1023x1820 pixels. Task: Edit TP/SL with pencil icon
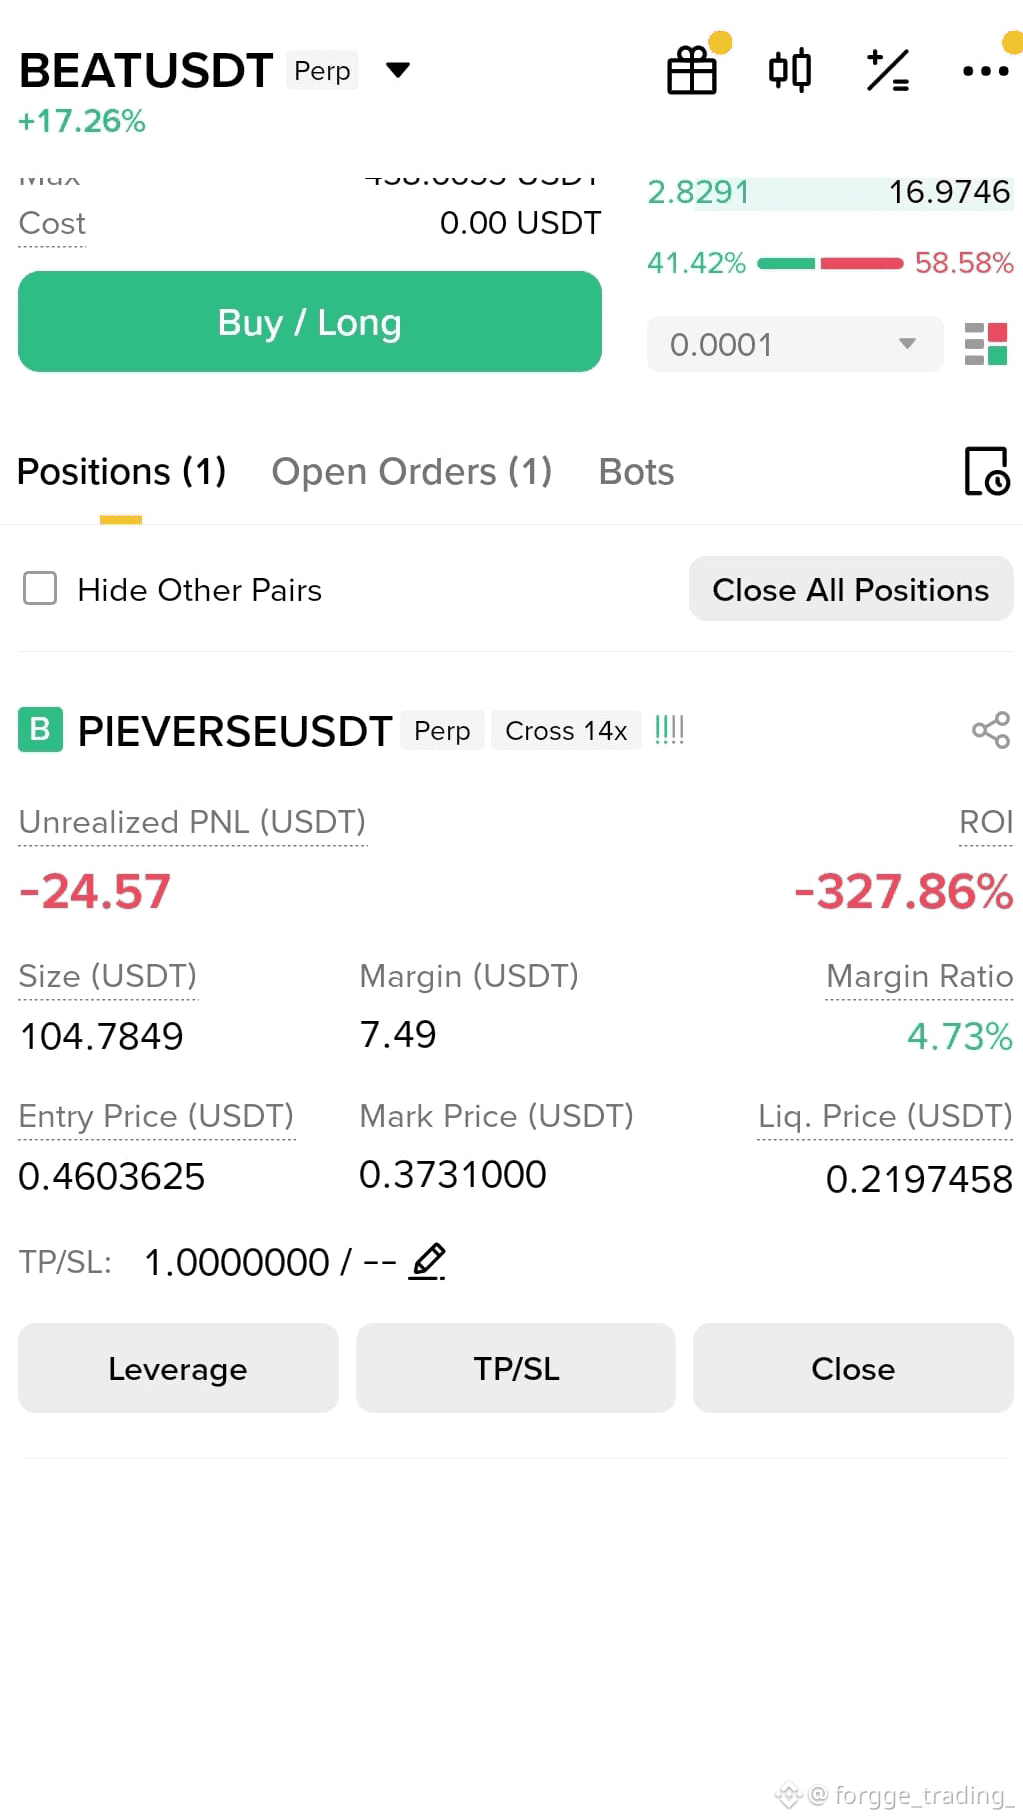coord(428,1261)
